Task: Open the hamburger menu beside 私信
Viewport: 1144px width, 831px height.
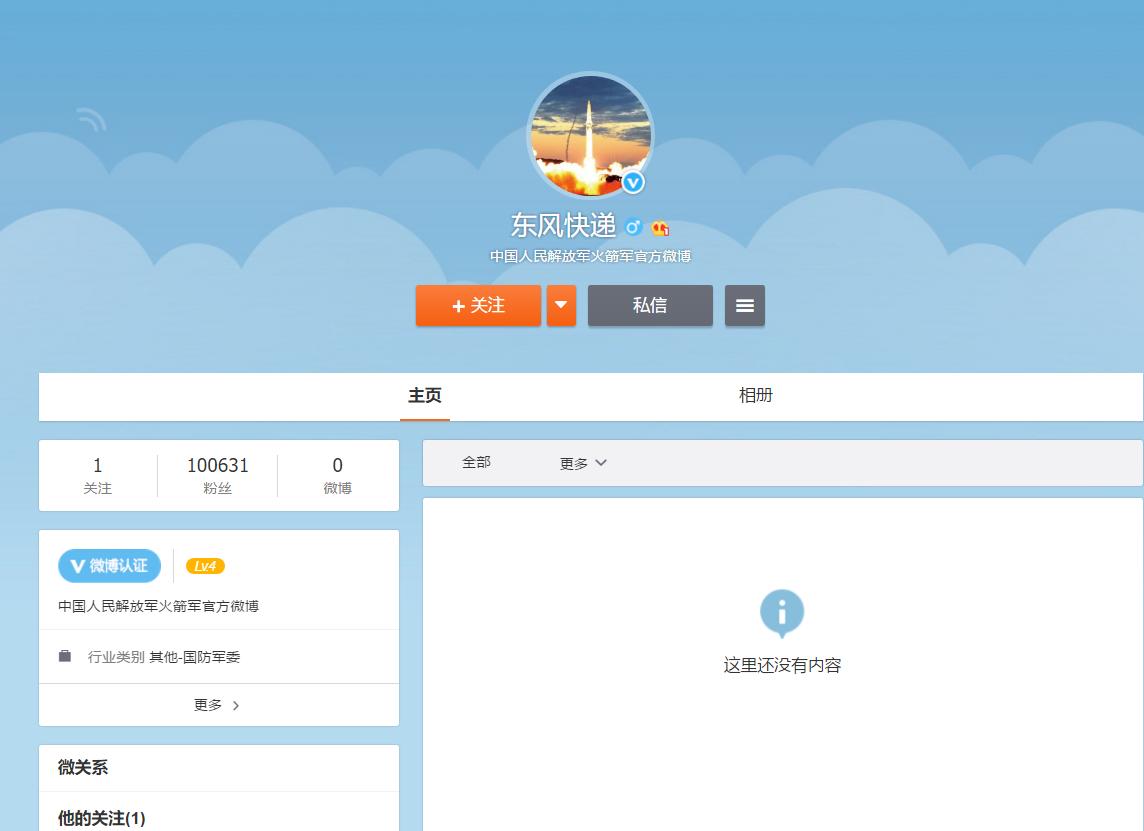Action: click(x=745, y=306)
